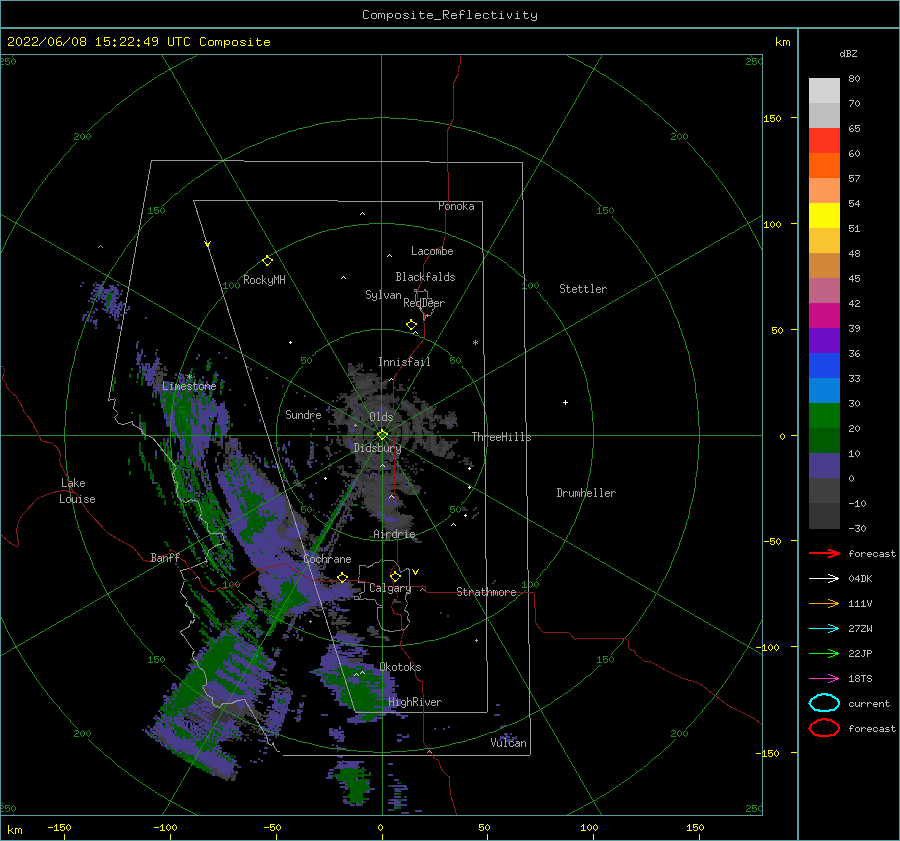Click the dBZ legend heading
This screenshot has width=900, height=841.
coord(848,53)
